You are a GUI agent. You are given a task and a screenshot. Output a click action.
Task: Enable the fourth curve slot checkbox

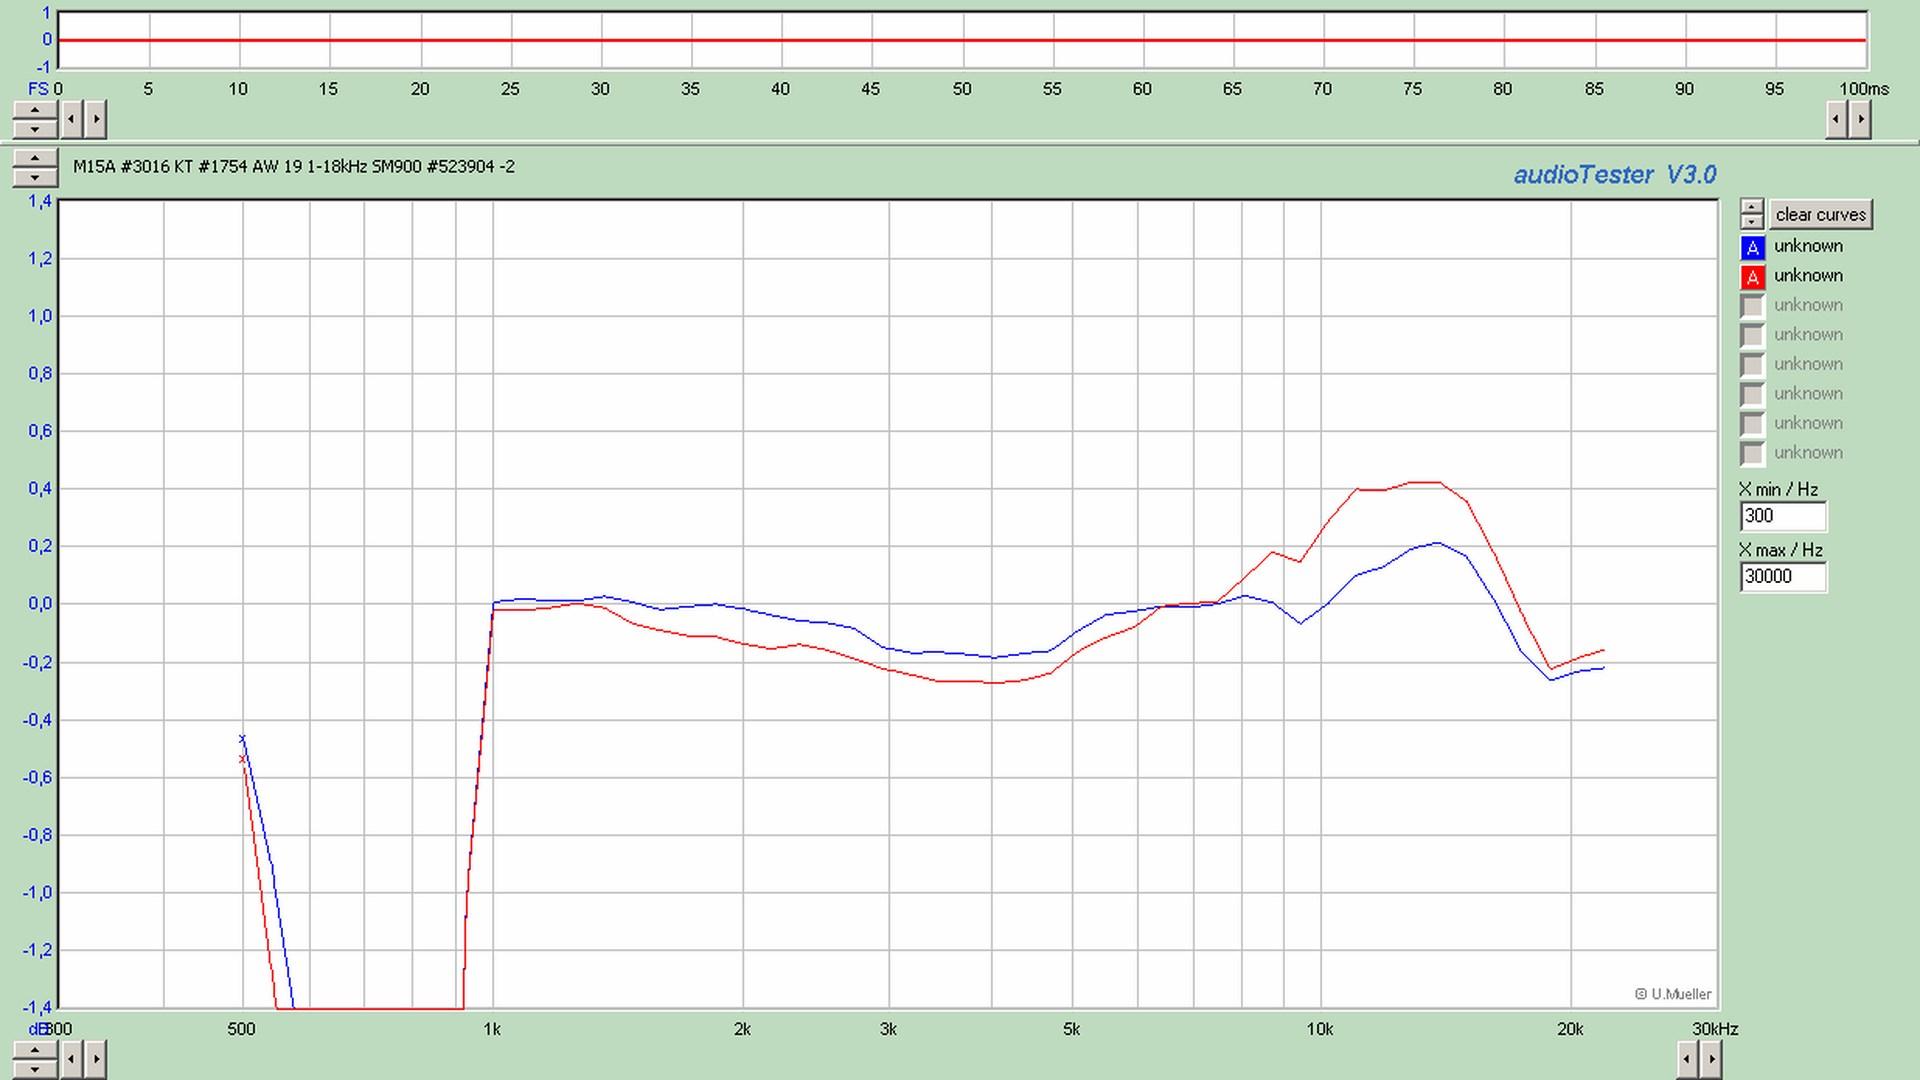coord(1752,335)
